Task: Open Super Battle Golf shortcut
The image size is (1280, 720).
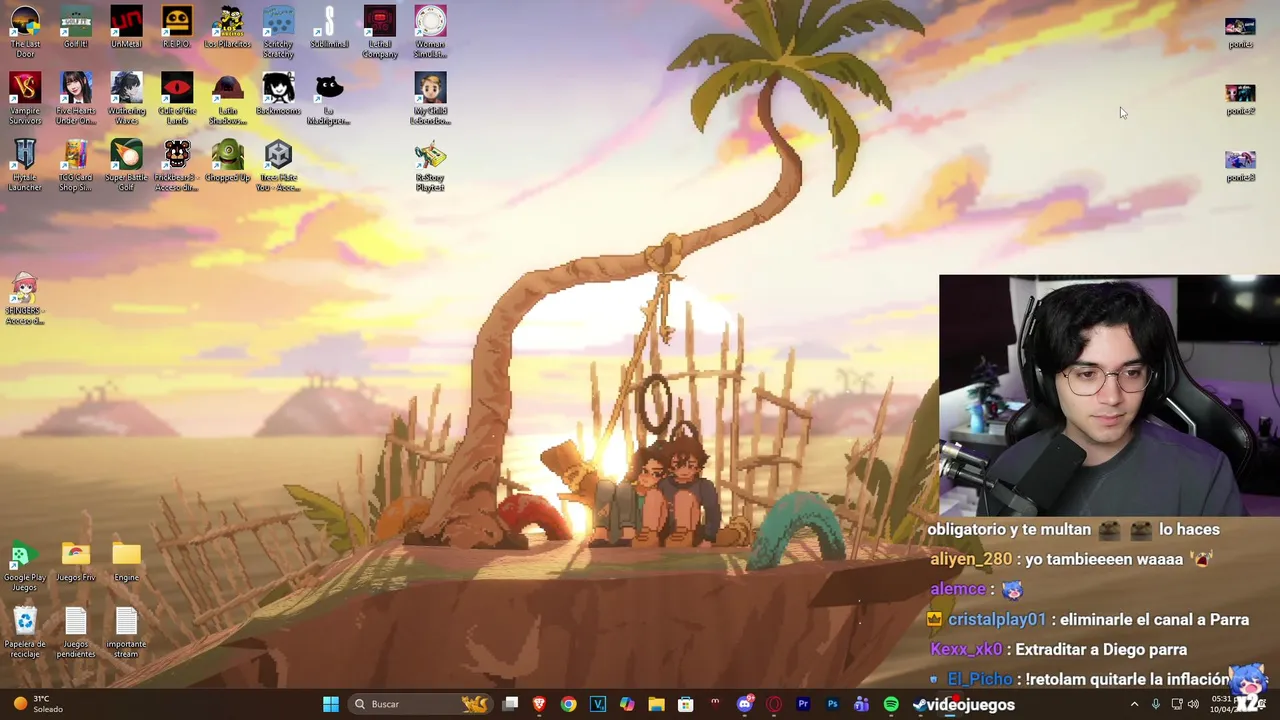Action: click(x=126, y=165)
